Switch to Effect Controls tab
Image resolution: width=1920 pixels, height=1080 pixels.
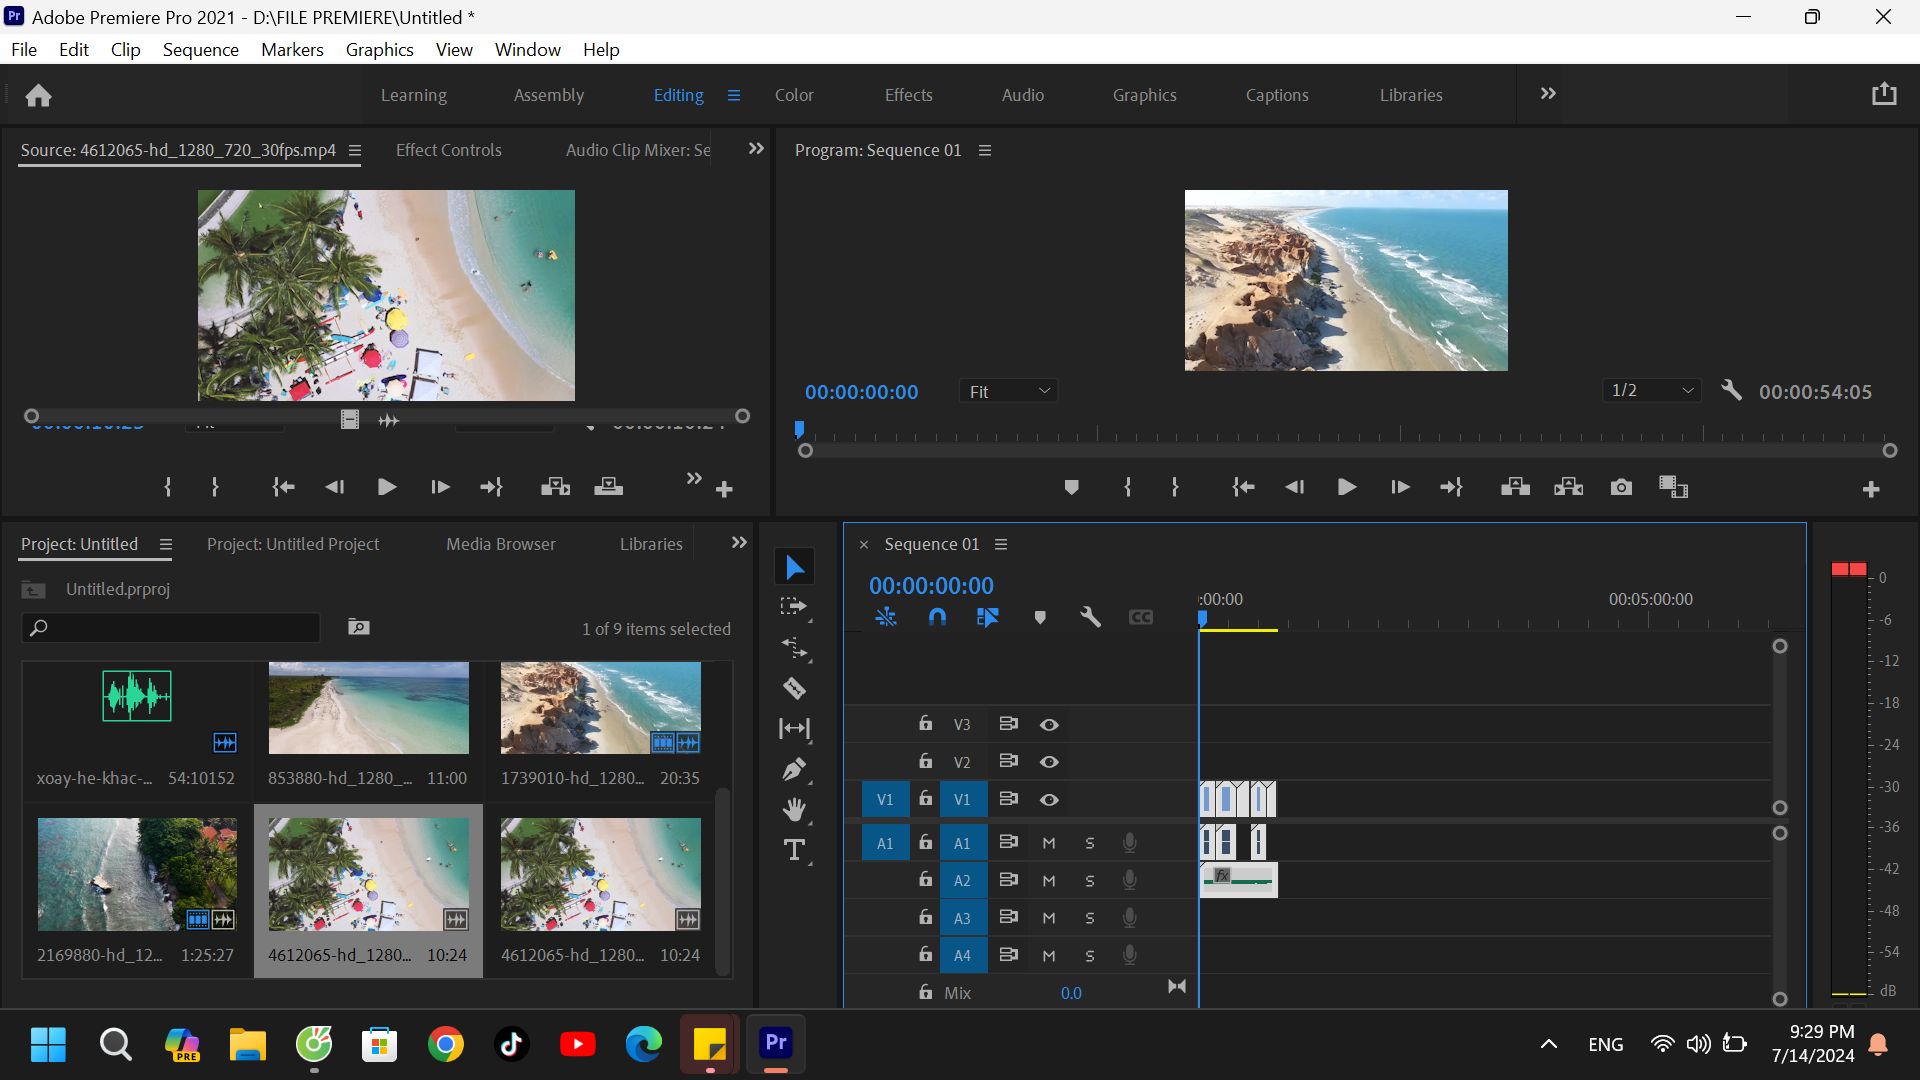point(448,150)
